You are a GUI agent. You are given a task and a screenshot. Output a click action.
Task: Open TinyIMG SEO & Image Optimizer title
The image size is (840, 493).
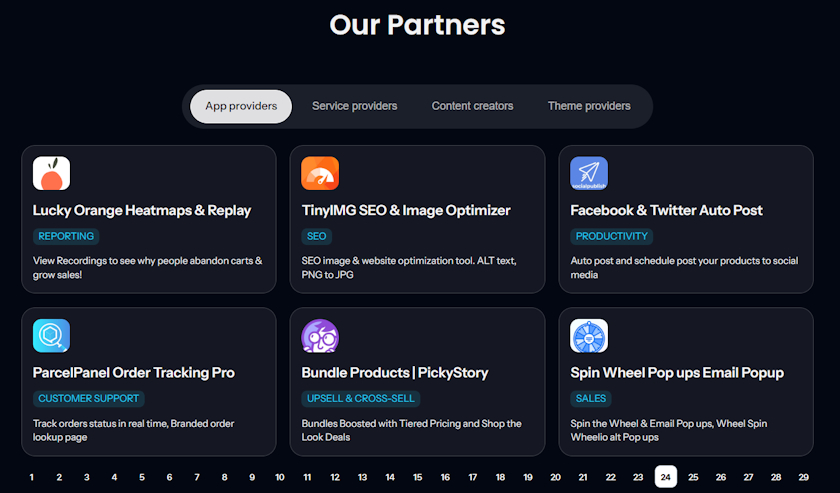coord(406,211)
